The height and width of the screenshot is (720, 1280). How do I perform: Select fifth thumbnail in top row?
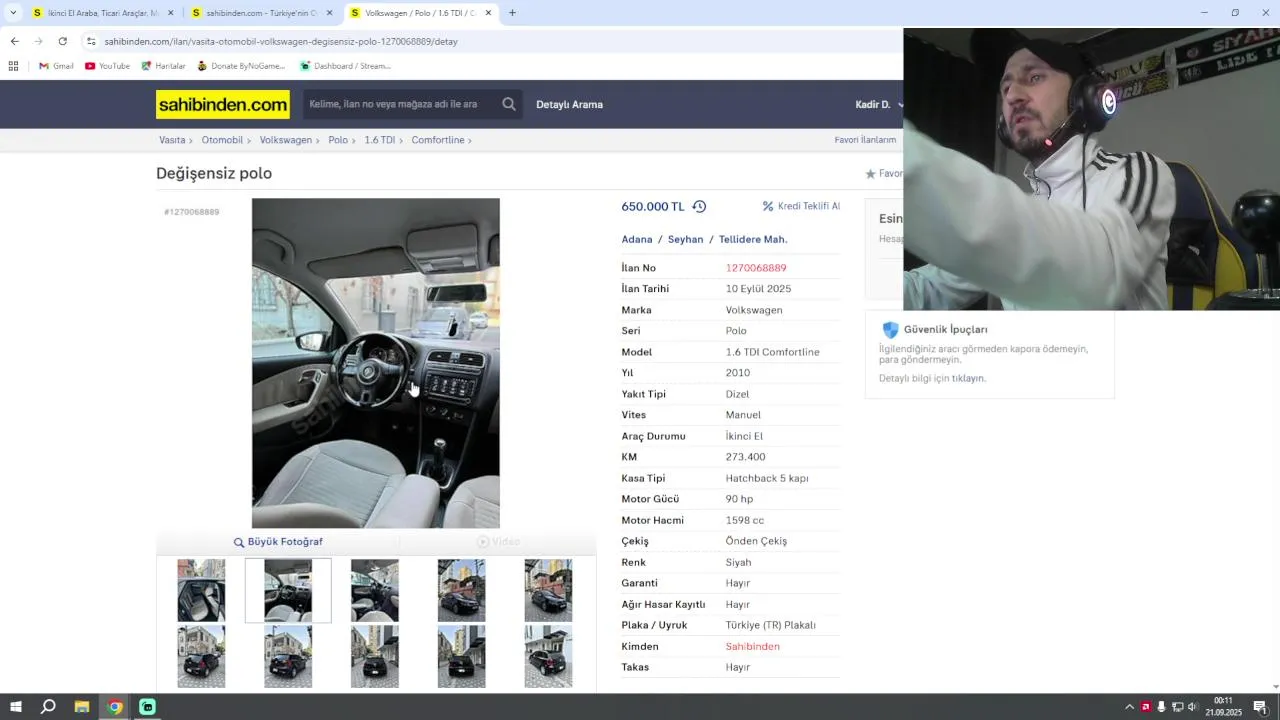(x=549, y=590)
